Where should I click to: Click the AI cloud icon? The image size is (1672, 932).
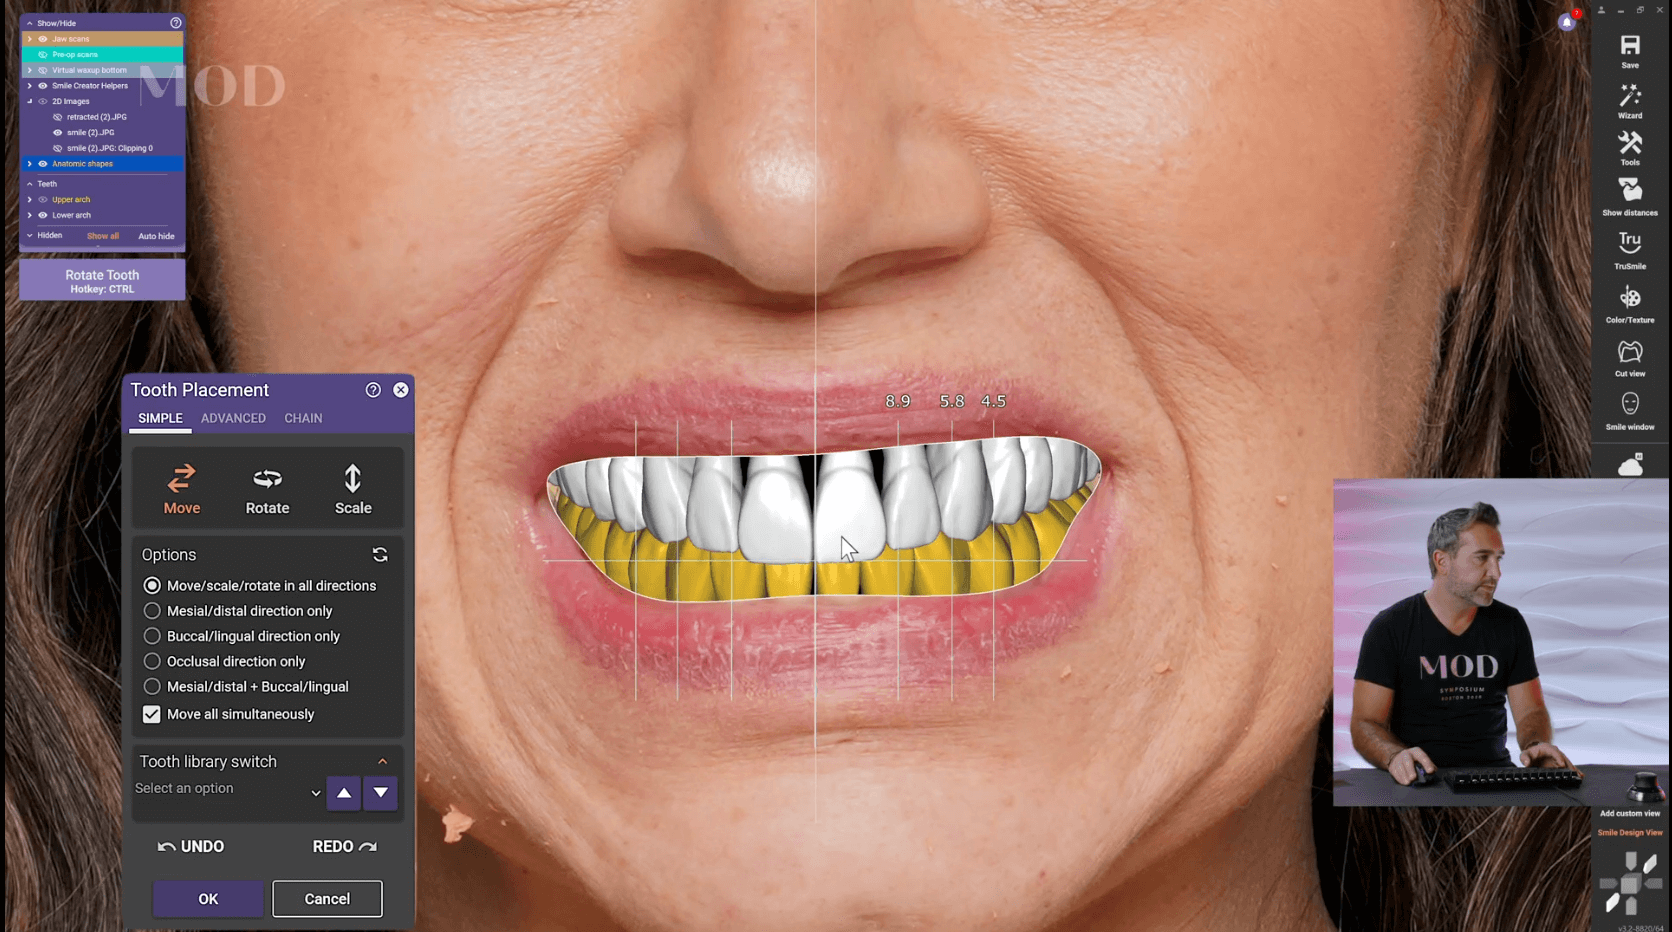(1630, 464)
